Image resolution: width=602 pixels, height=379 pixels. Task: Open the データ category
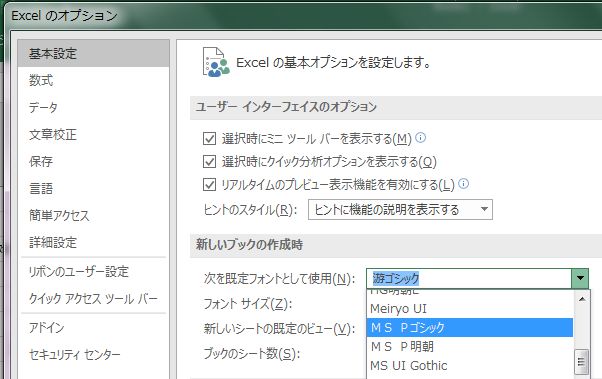click(94, 107)
